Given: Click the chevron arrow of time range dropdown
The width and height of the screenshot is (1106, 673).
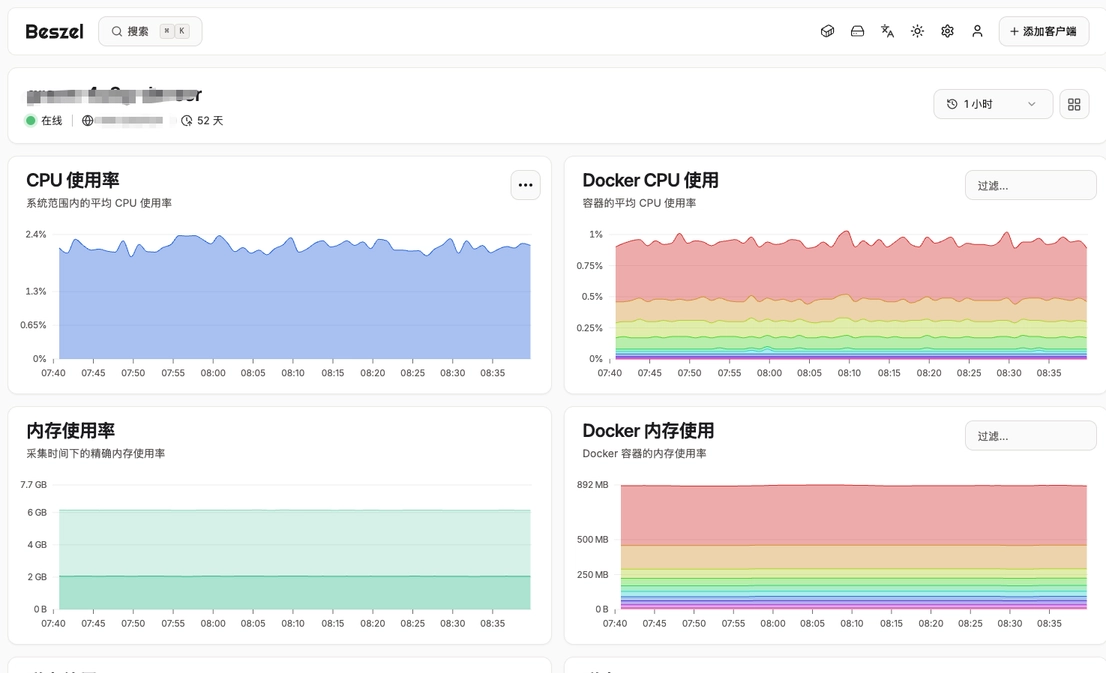Looking at the screenshot, I should (x=1032, y=104).
